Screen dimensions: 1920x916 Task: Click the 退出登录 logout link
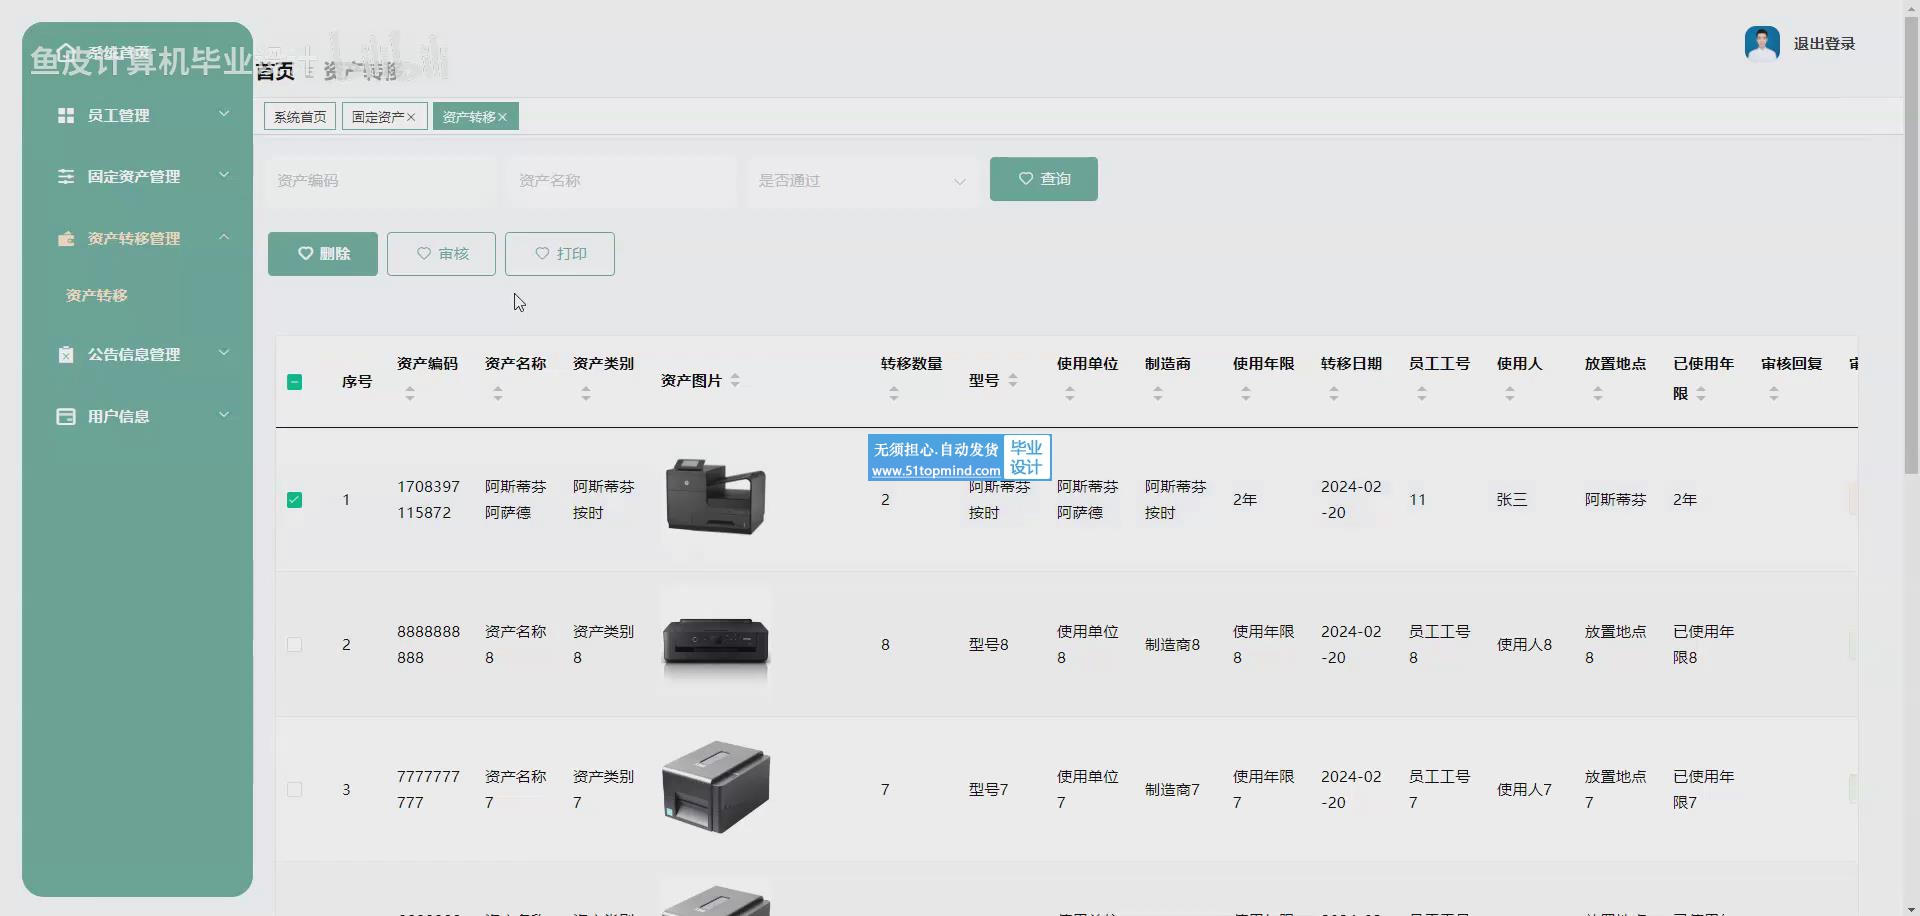click(x=1824, y=44)
